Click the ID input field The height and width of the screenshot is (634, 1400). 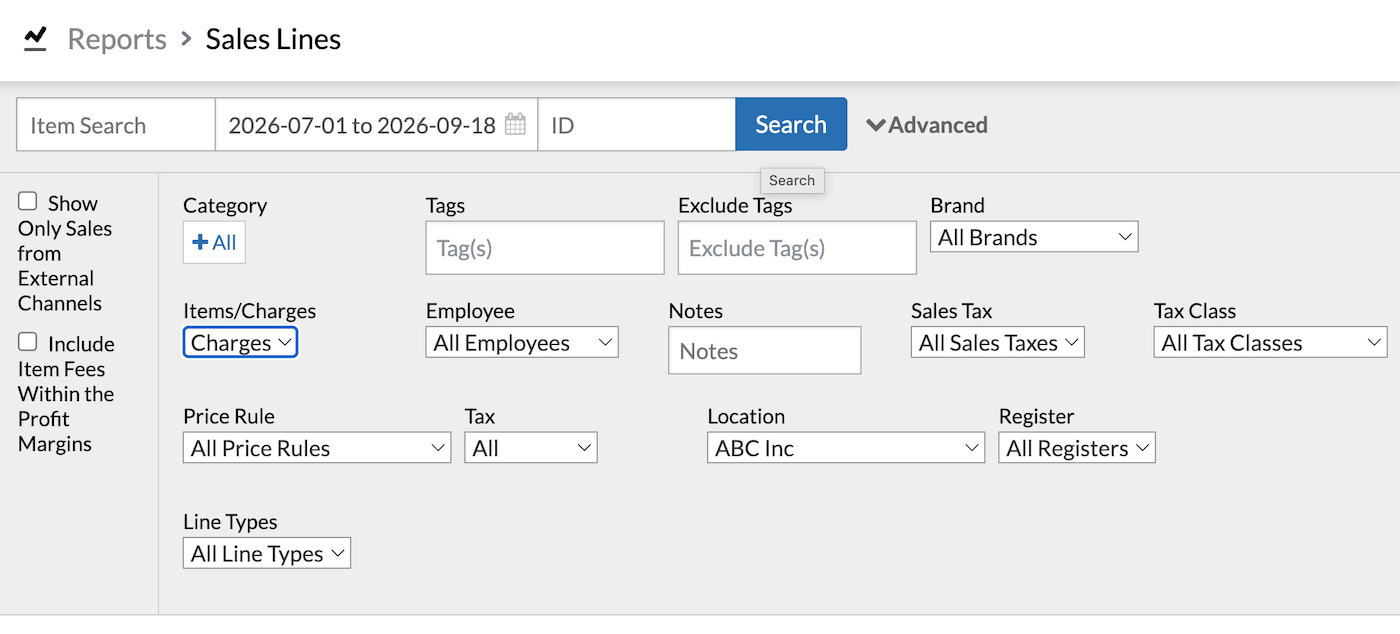[637, 125]
